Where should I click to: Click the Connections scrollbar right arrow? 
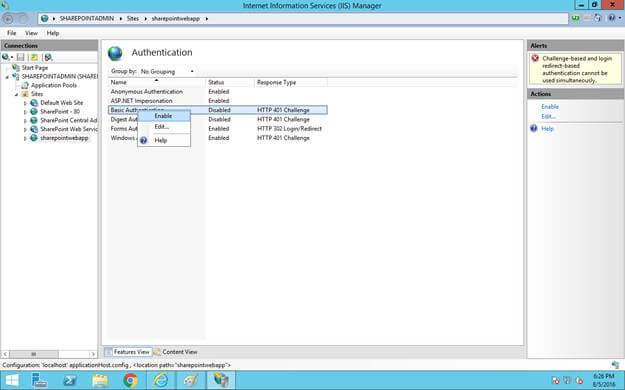(93, 354)
